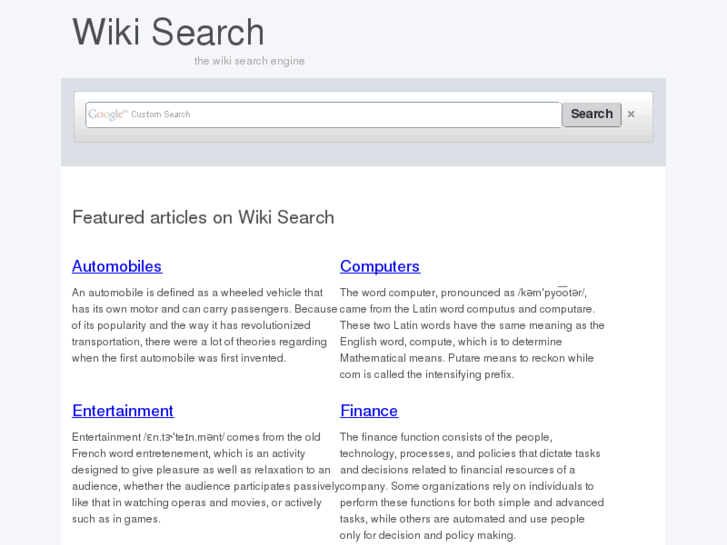The width and height of the screenshot is (727, 545).
Task: Focus the Google Custom Search input field
Action: click(340, 114)
